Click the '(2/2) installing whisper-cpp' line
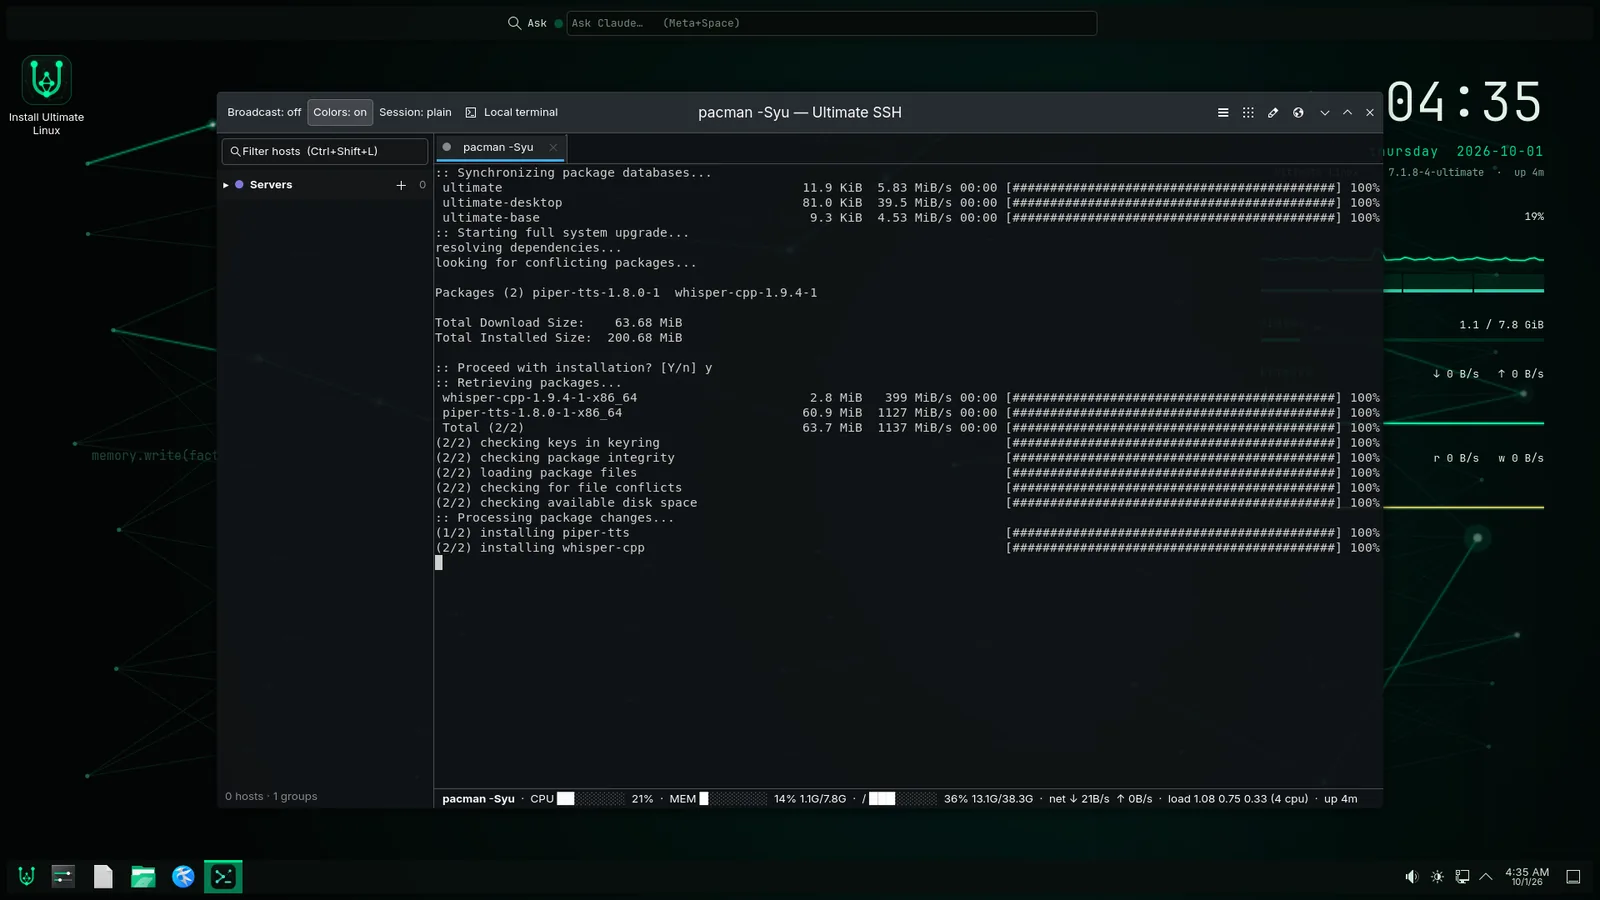Image resolution: width=1600 pixels, height=900 pixels. 540,548
